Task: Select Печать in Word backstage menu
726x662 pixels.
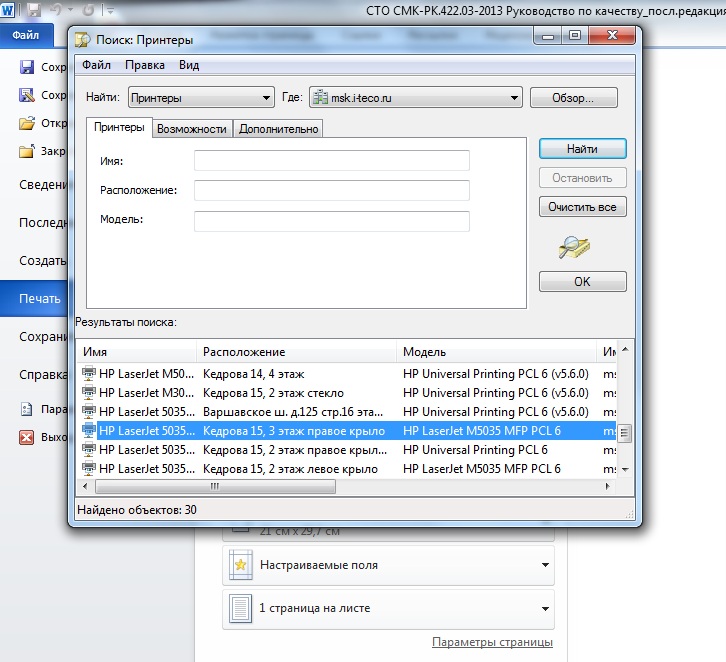Action: [x=34, y=299]
